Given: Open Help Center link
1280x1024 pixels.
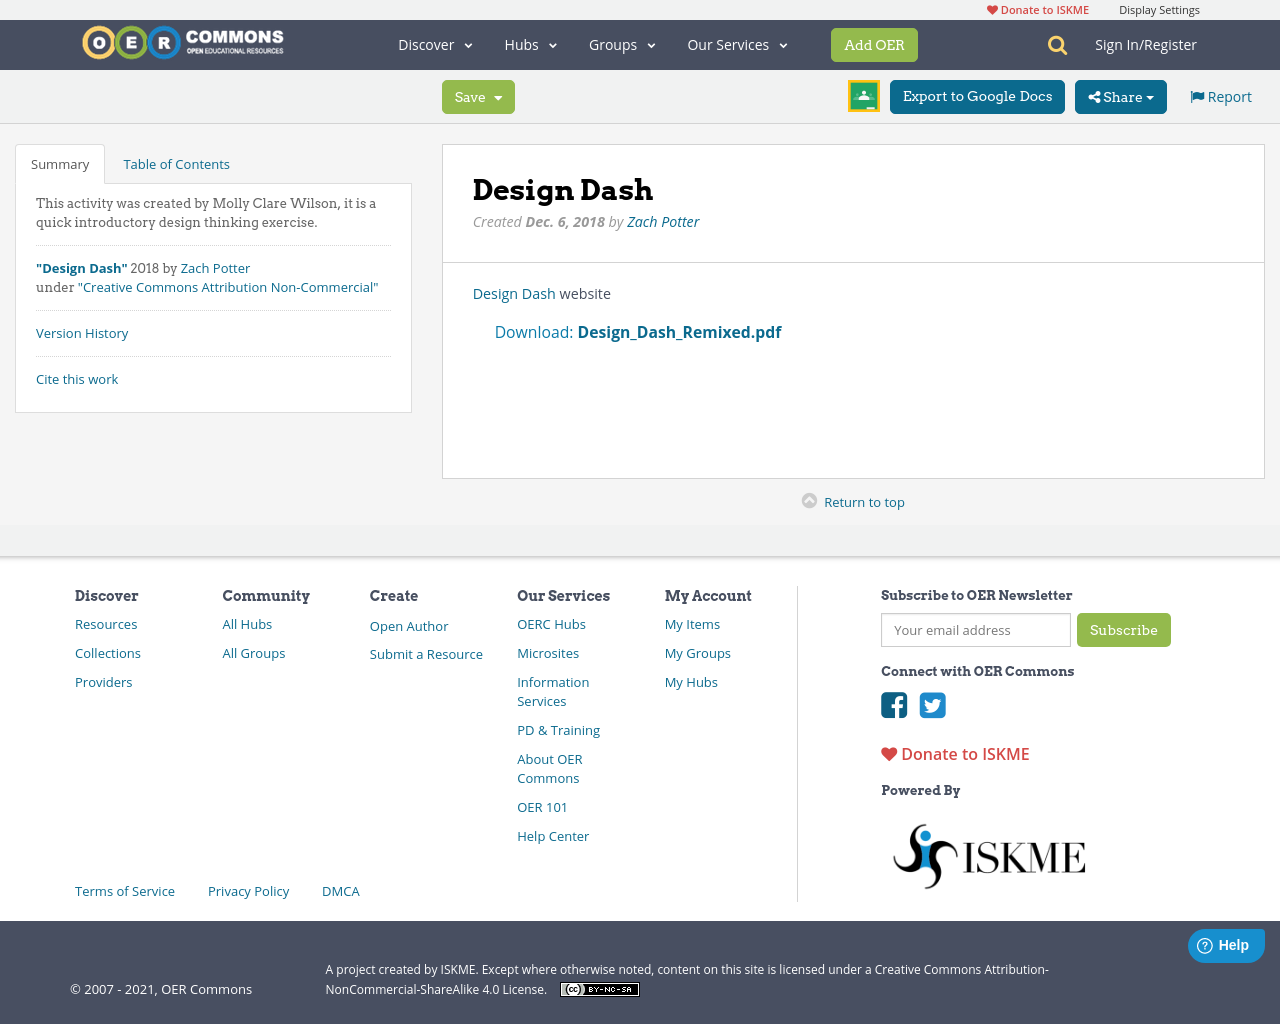Looking at the screenshot, I should tap(553, 836).
